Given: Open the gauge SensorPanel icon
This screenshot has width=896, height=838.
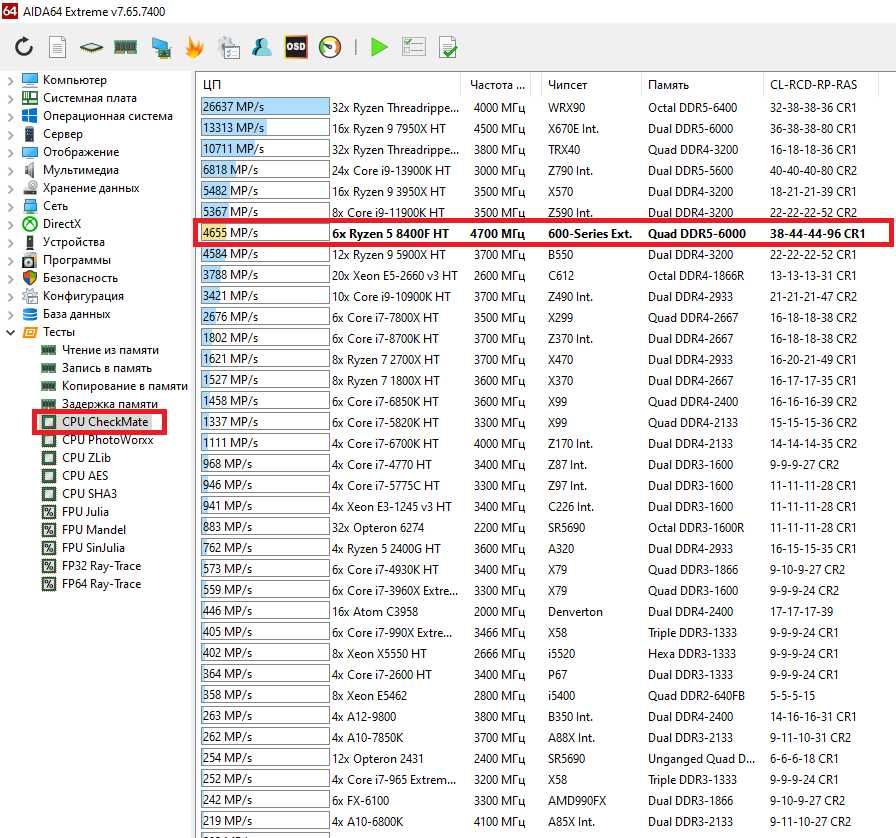Looking at the screenshot, I should click(x=330, y=47).
